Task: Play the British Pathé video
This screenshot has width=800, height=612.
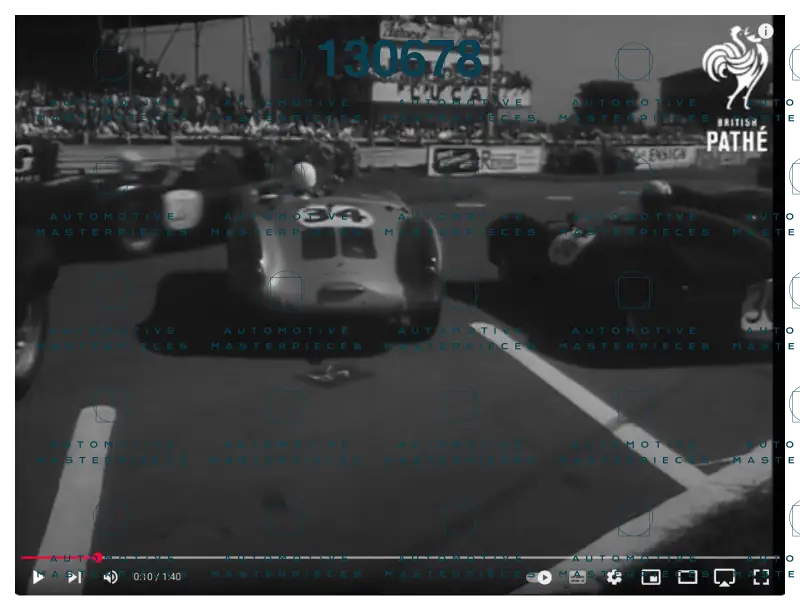Action: point(38,577)
